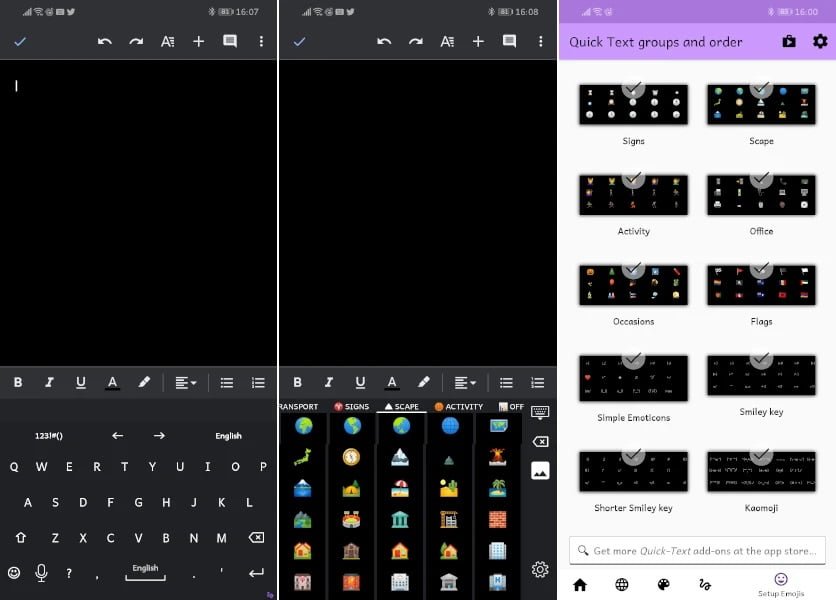Select the Kaomoji group thumbnail
Viewport: 836px width, 600px height.
761,471
